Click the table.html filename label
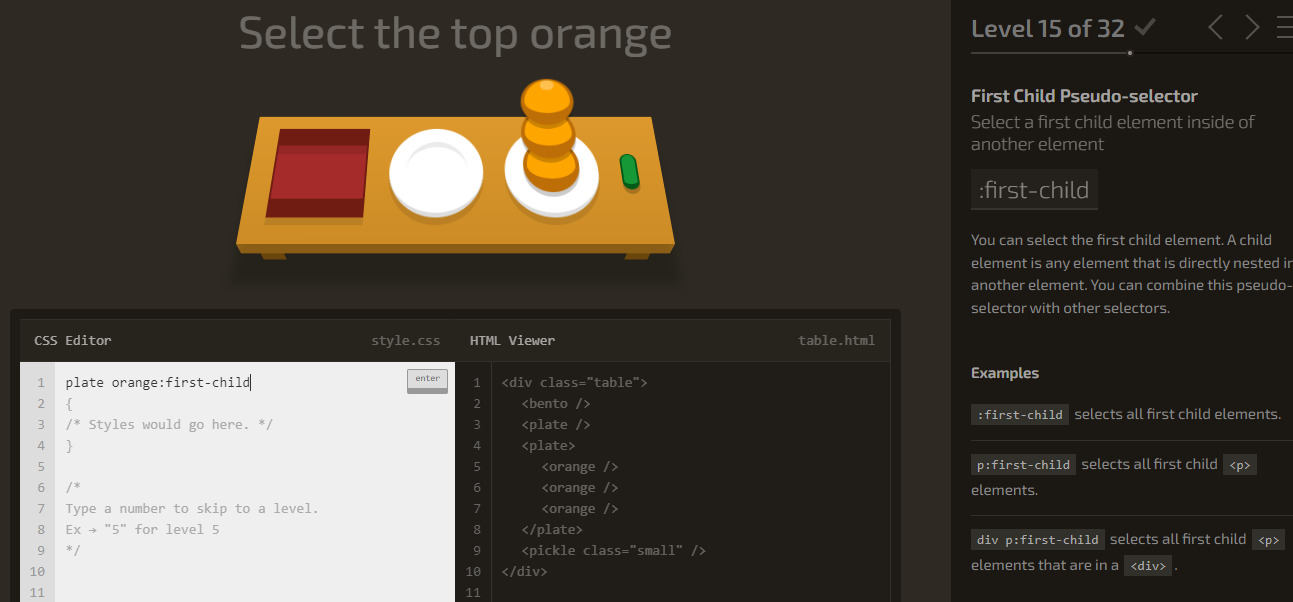This screenshot has height=602, width=1293. 836,340
